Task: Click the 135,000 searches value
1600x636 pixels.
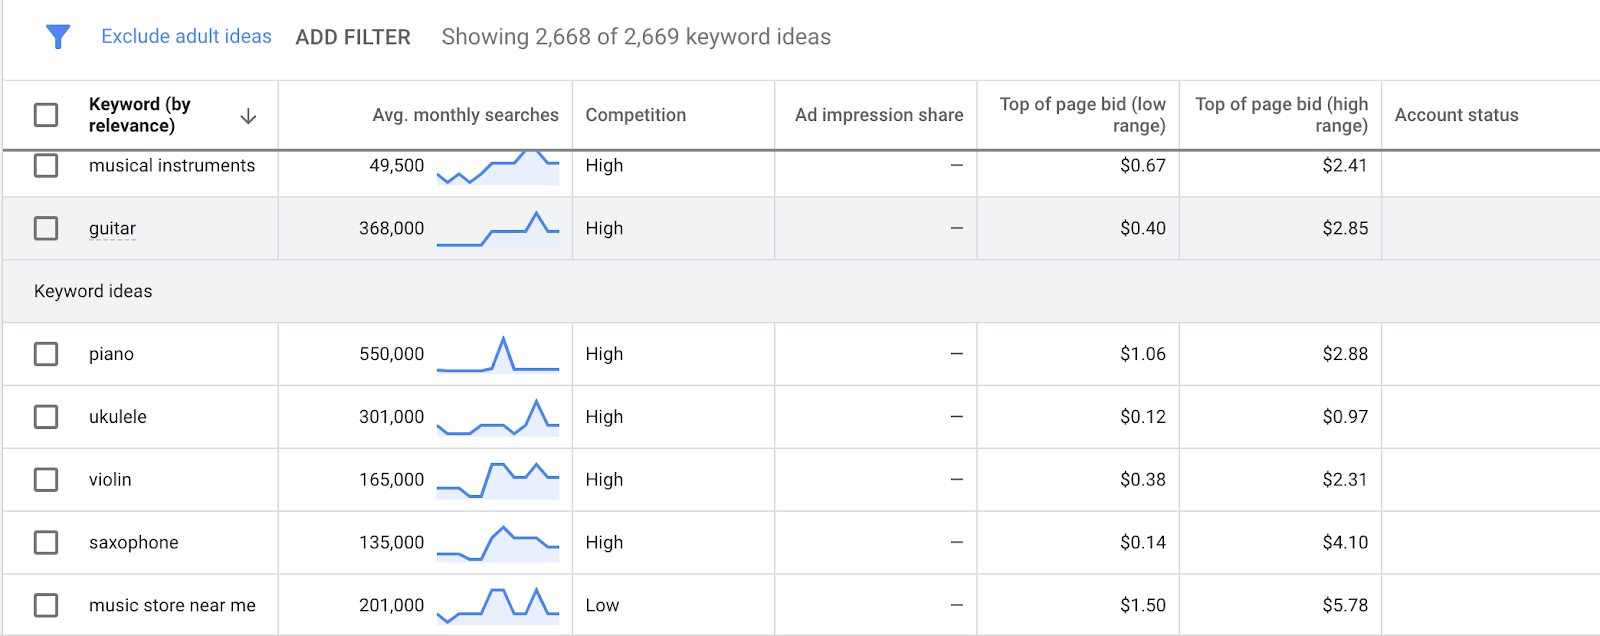Action: click(x=392, y=542)
